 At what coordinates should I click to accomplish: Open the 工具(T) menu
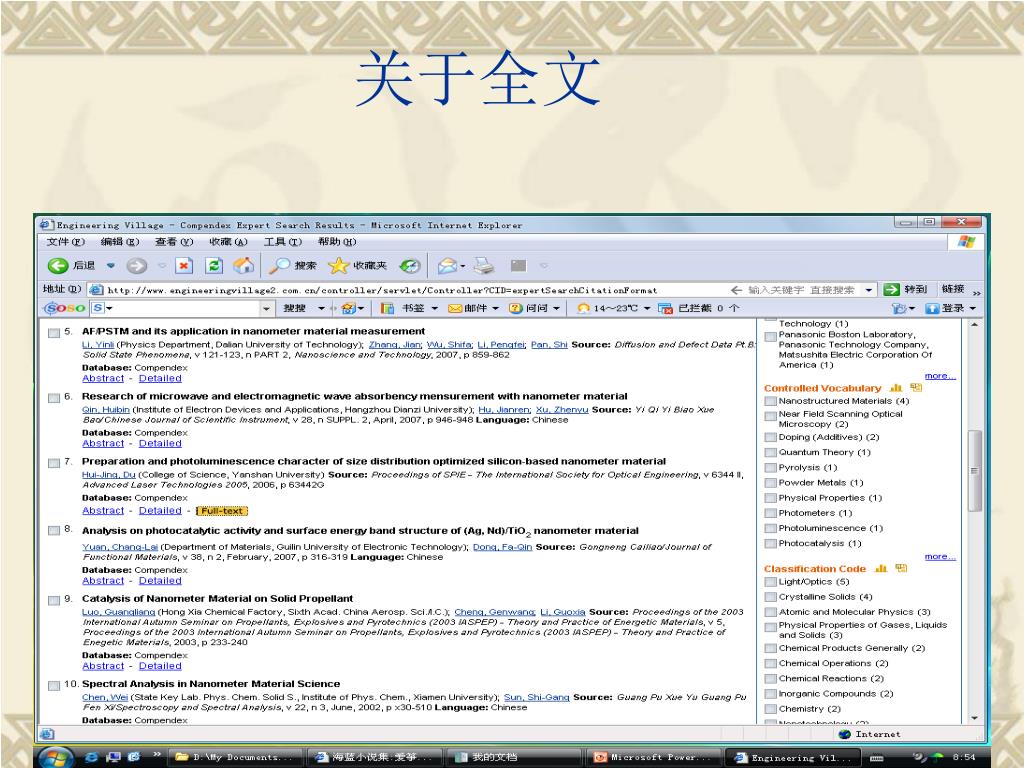coord(282,242)
